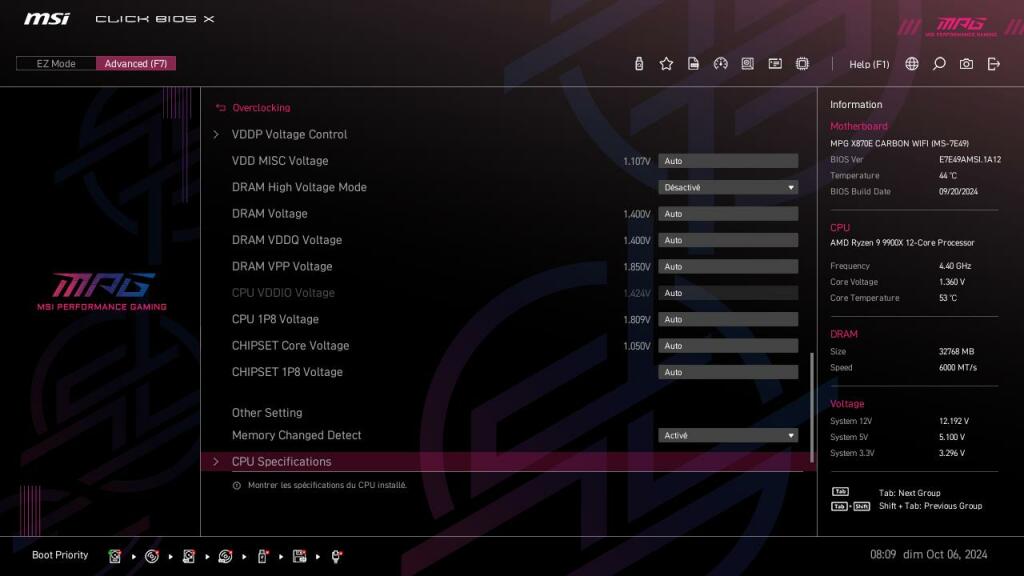Image resolution: width=1024 pixels, height=576 pixels.
Task: Exit BIOS using the exit door icon
Action: pyautogui.click(x=992, y=63)
